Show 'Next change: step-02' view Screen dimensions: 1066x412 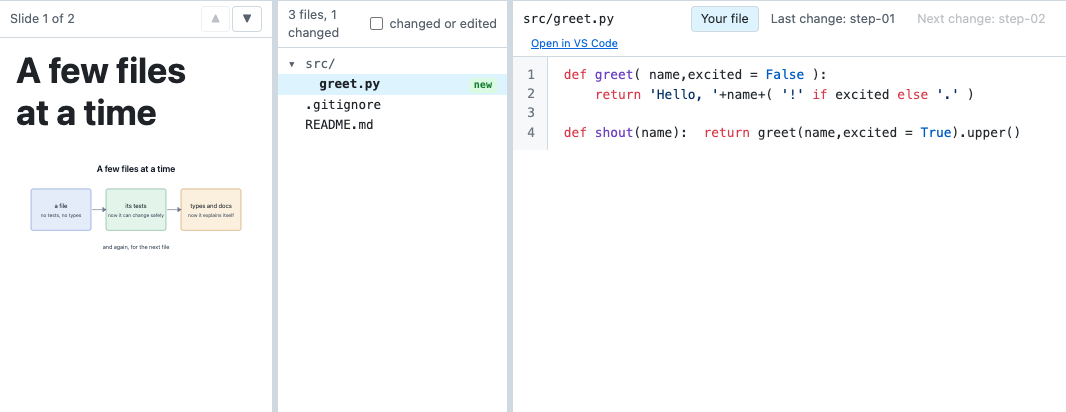tap(981, 19)
